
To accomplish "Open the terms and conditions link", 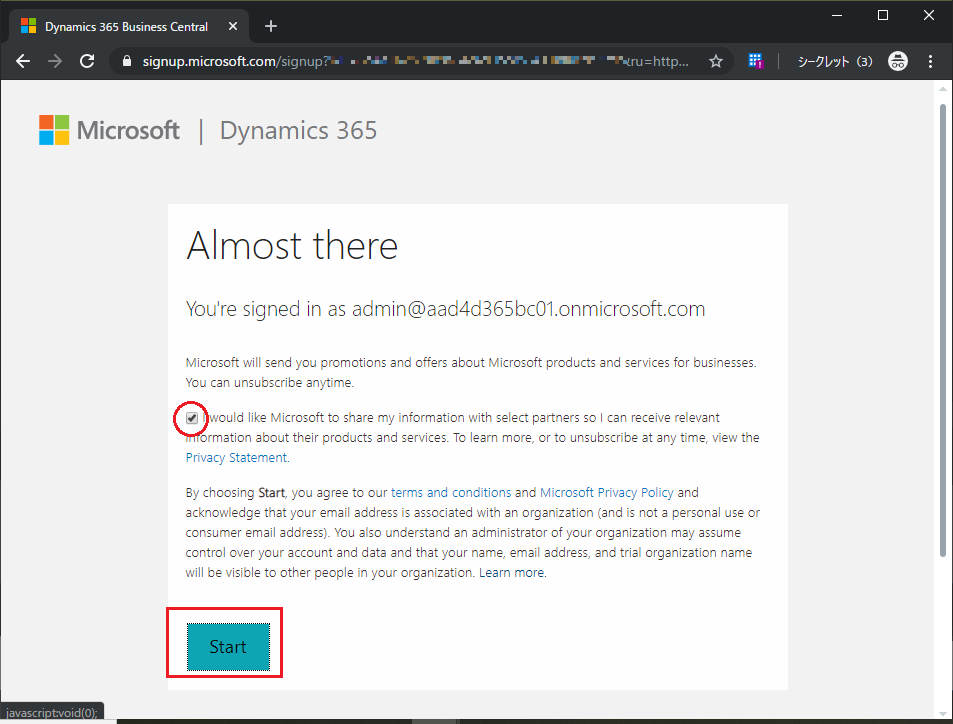I will [451, 492].
